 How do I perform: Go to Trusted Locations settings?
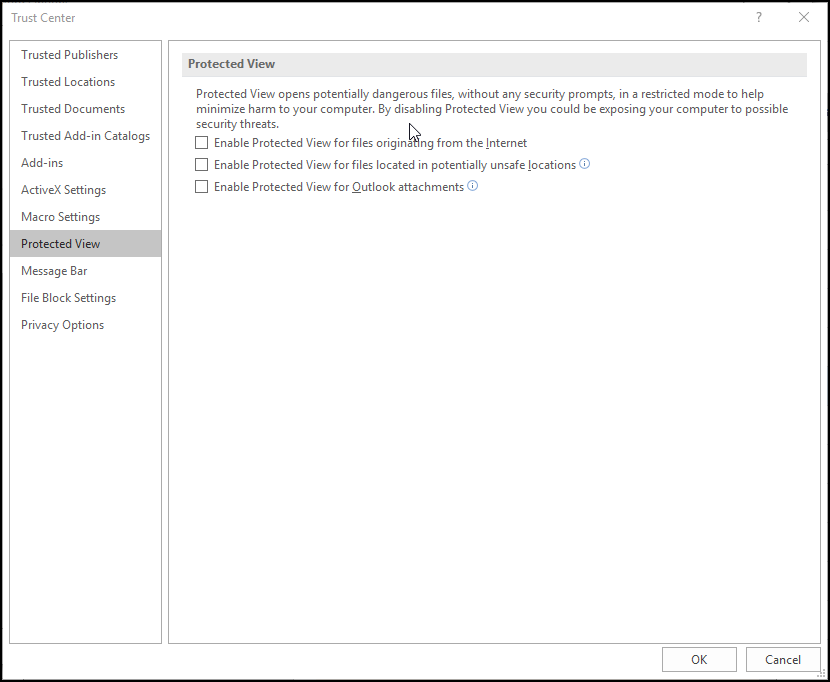click(x=68, y=82)
